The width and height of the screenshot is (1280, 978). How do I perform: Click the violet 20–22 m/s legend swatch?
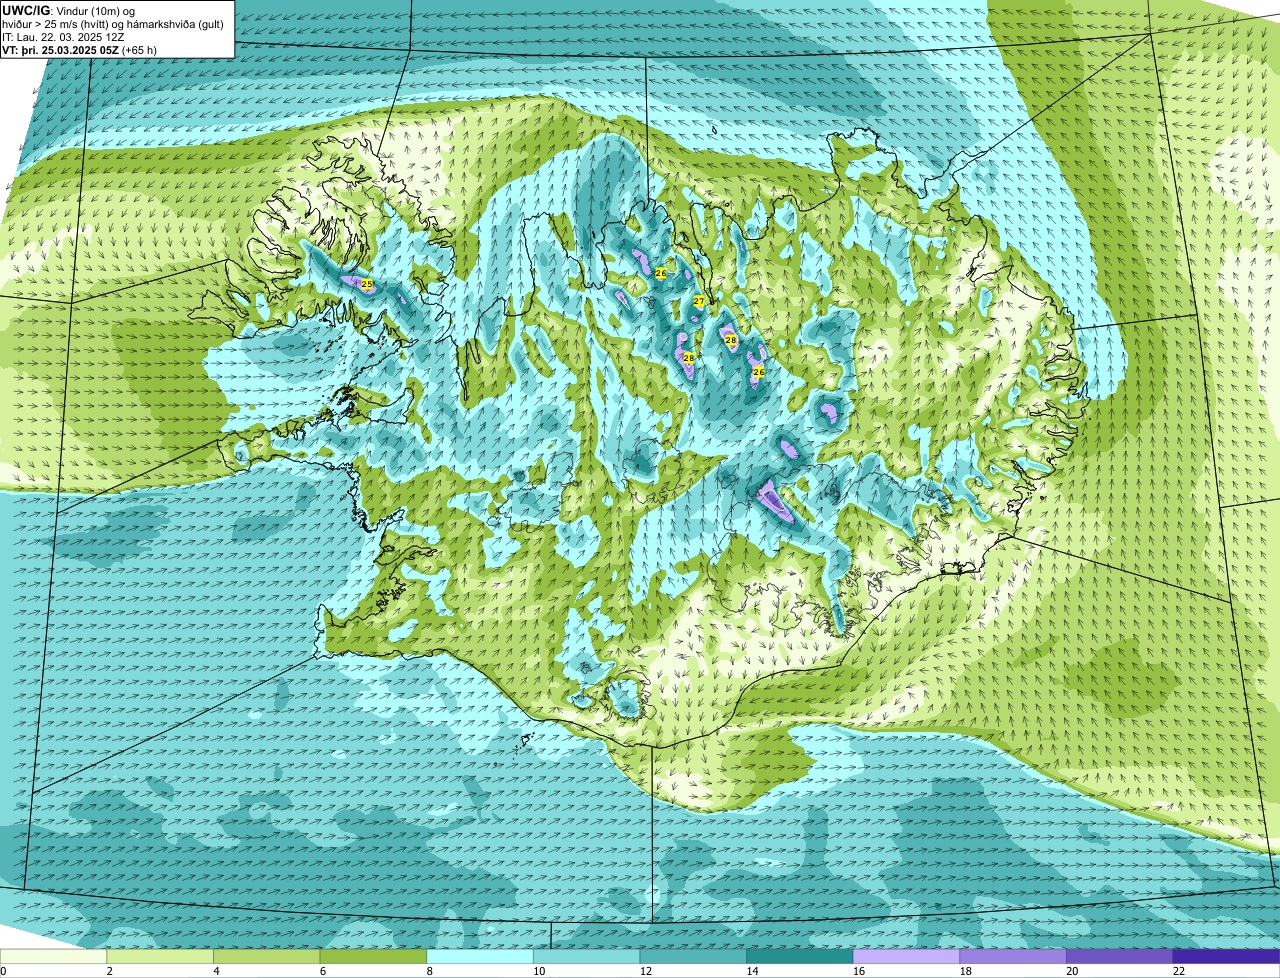click(1120, 957)
